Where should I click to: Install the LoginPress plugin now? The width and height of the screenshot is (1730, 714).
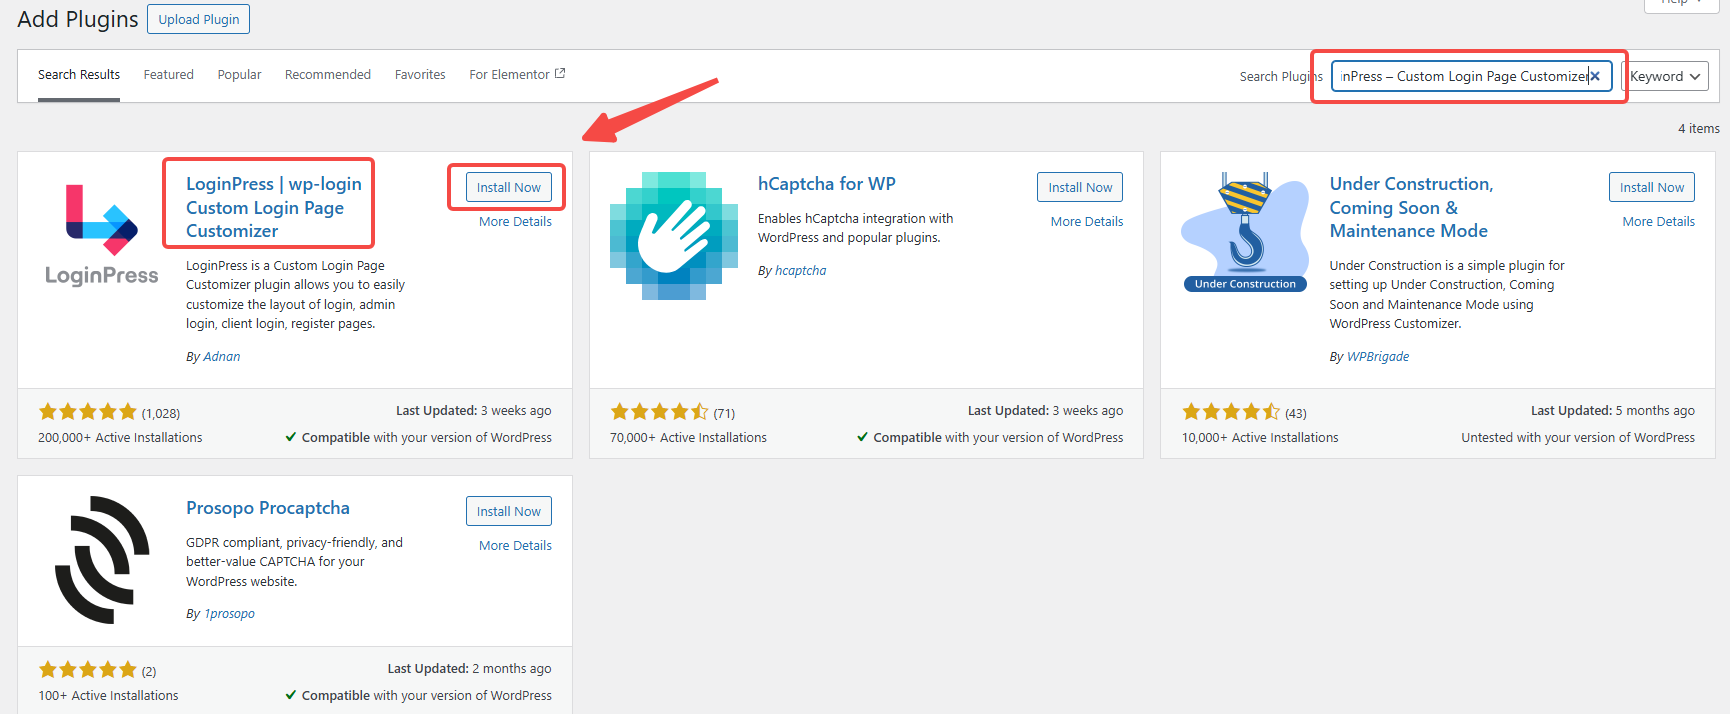pyautogui.click(x=508, y=187)
